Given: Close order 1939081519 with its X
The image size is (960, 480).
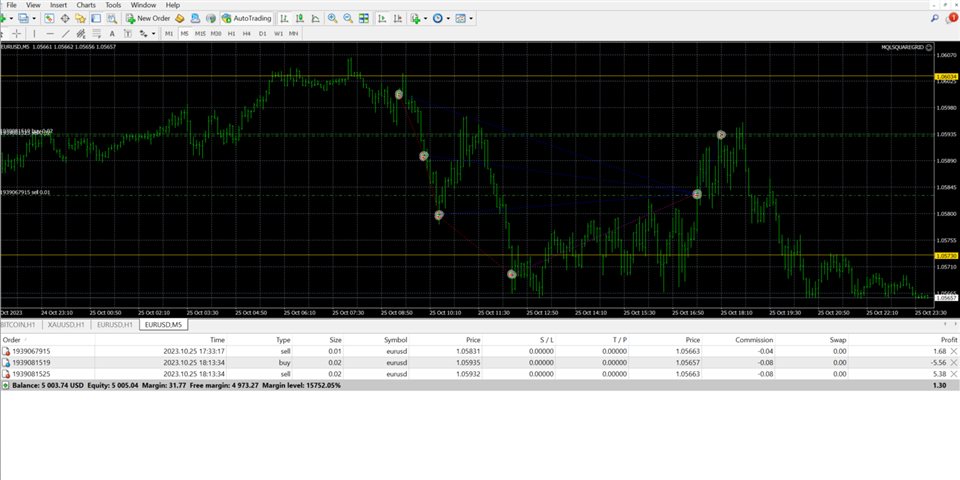Looking at the screenshot, I should pyautogui.click(x=953, y=362).
